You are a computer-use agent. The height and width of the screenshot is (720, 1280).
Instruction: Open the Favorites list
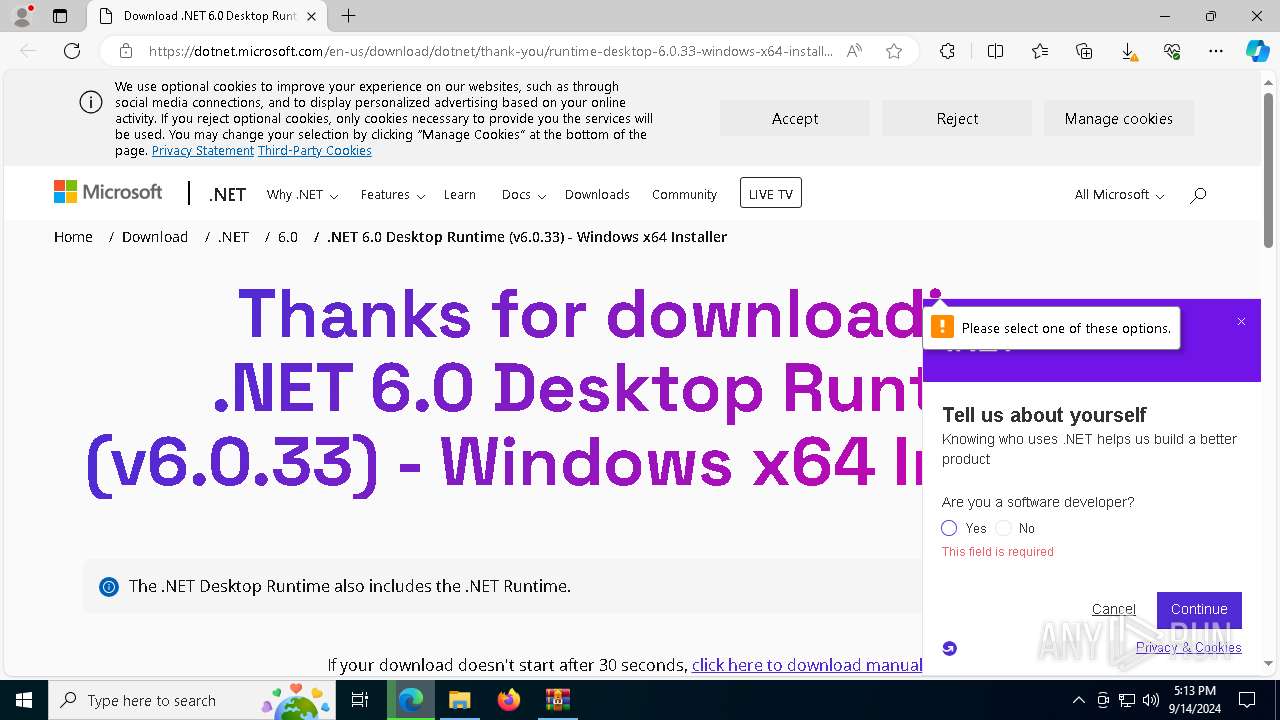(x=1040, y=51)
